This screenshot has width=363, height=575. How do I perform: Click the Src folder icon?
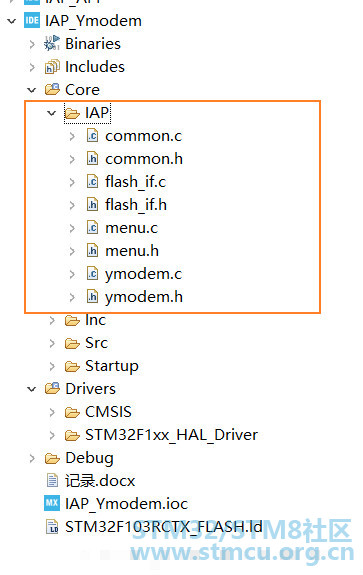pos(72,344)
